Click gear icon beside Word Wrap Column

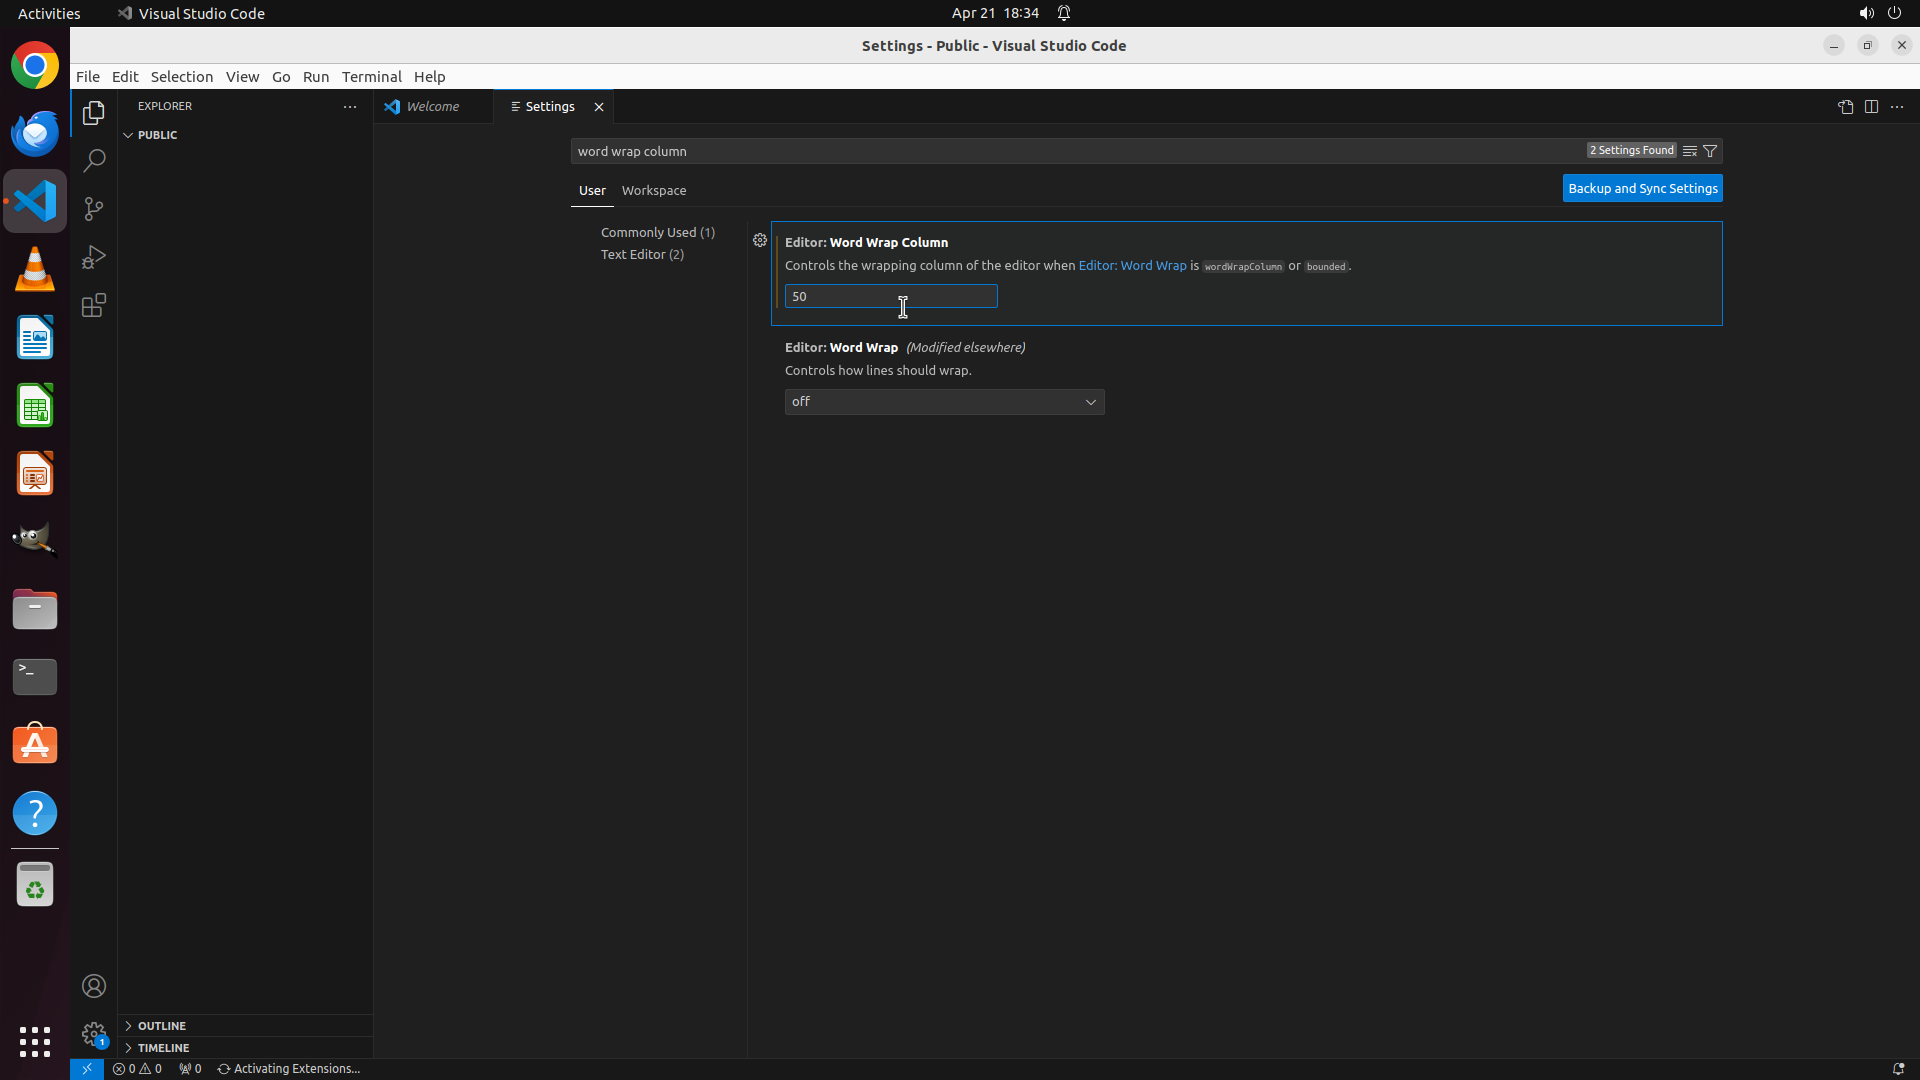pos(760,241)
